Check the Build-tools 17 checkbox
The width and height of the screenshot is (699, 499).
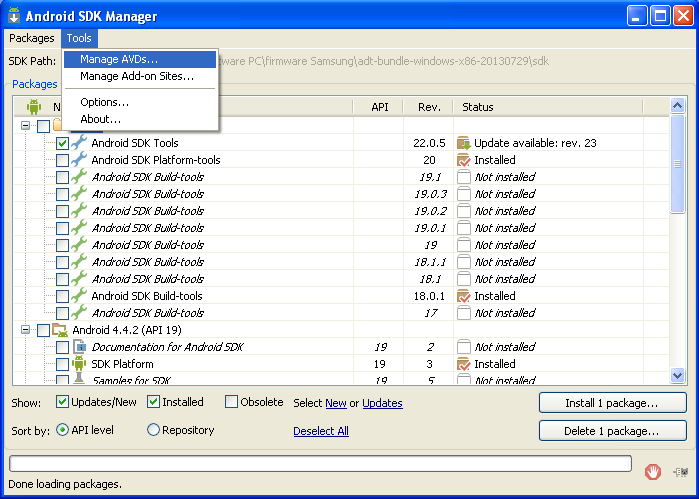(62, 313)
